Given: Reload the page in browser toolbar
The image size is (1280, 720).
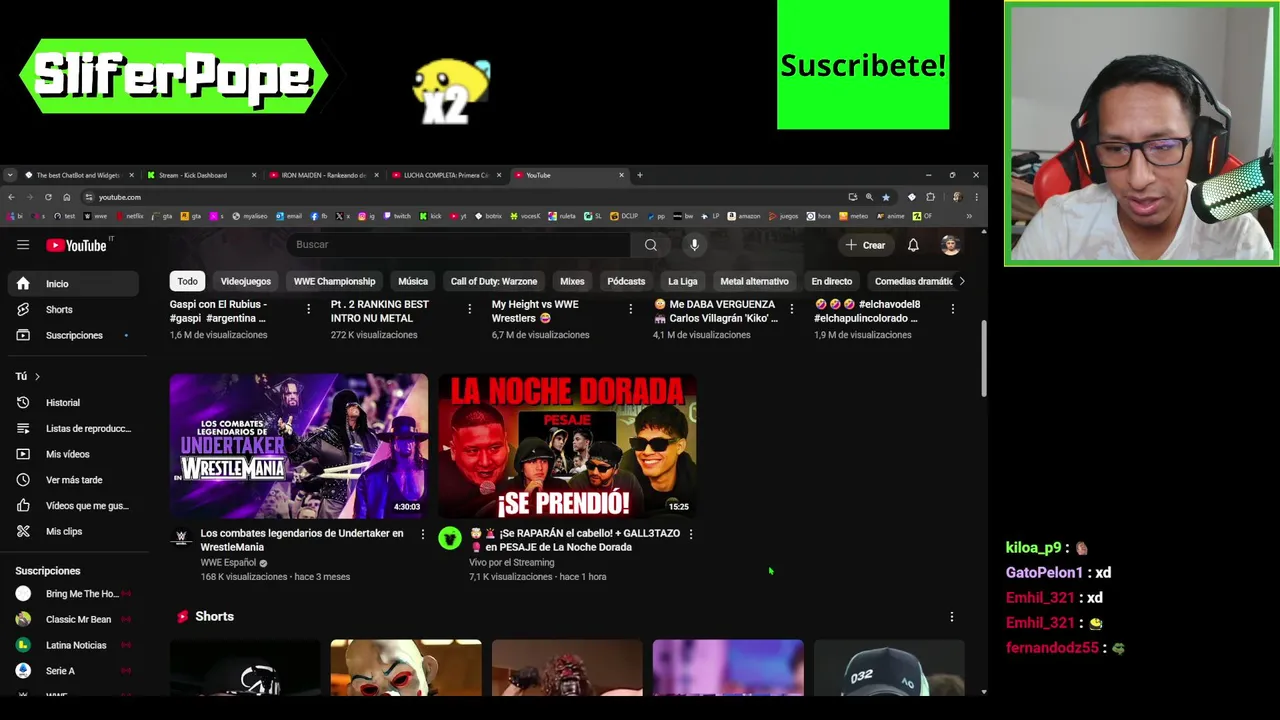Looking at the screenshot, I should pyautogui.click(x=48, y=197).
